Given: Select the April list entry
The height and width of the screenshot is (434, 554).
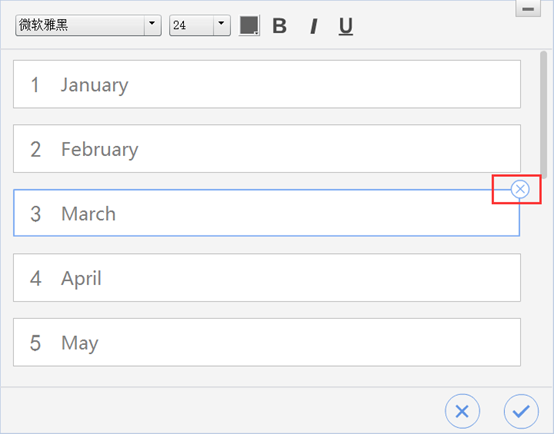Looking at the screenshot, I should pyautogui.click(x=267, y=277).
